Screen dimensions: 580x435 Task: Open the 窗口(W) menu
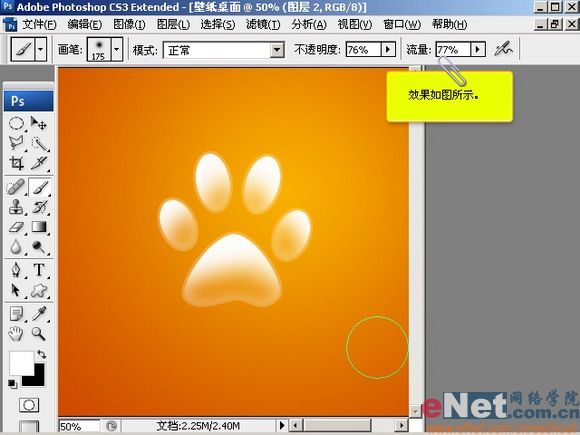coord(402,25)
